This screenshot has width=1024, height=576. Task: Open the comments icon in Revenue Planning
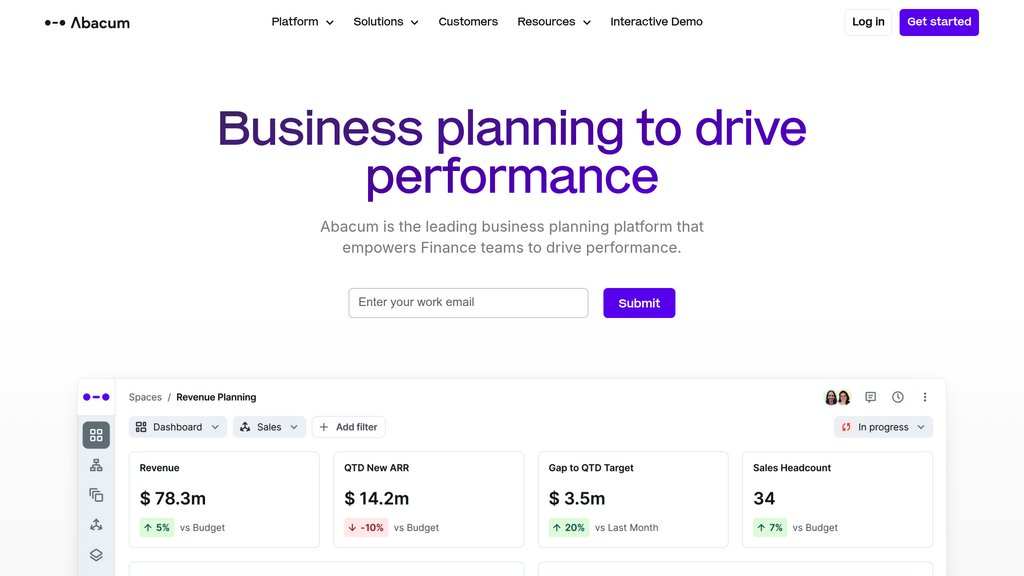click(x=871, y=397)
